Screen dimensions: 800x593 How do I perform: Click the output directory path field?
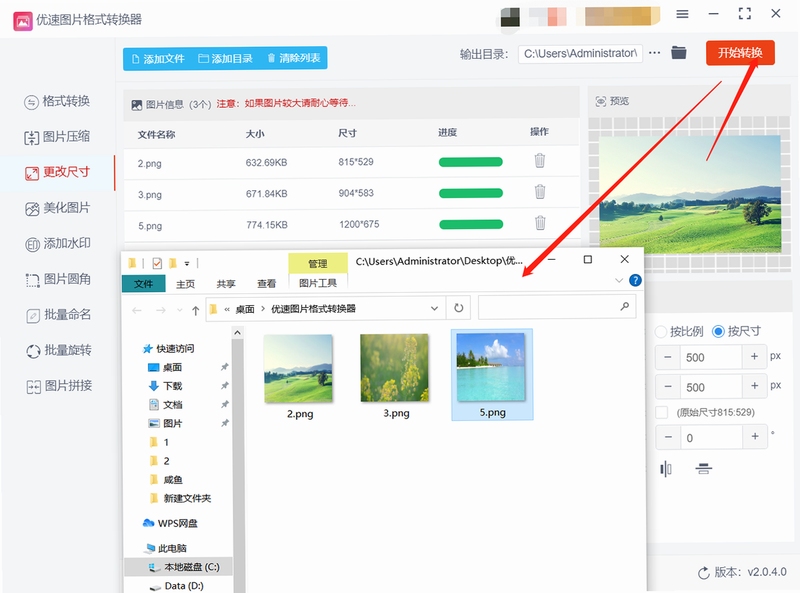(x=580, y=54)
